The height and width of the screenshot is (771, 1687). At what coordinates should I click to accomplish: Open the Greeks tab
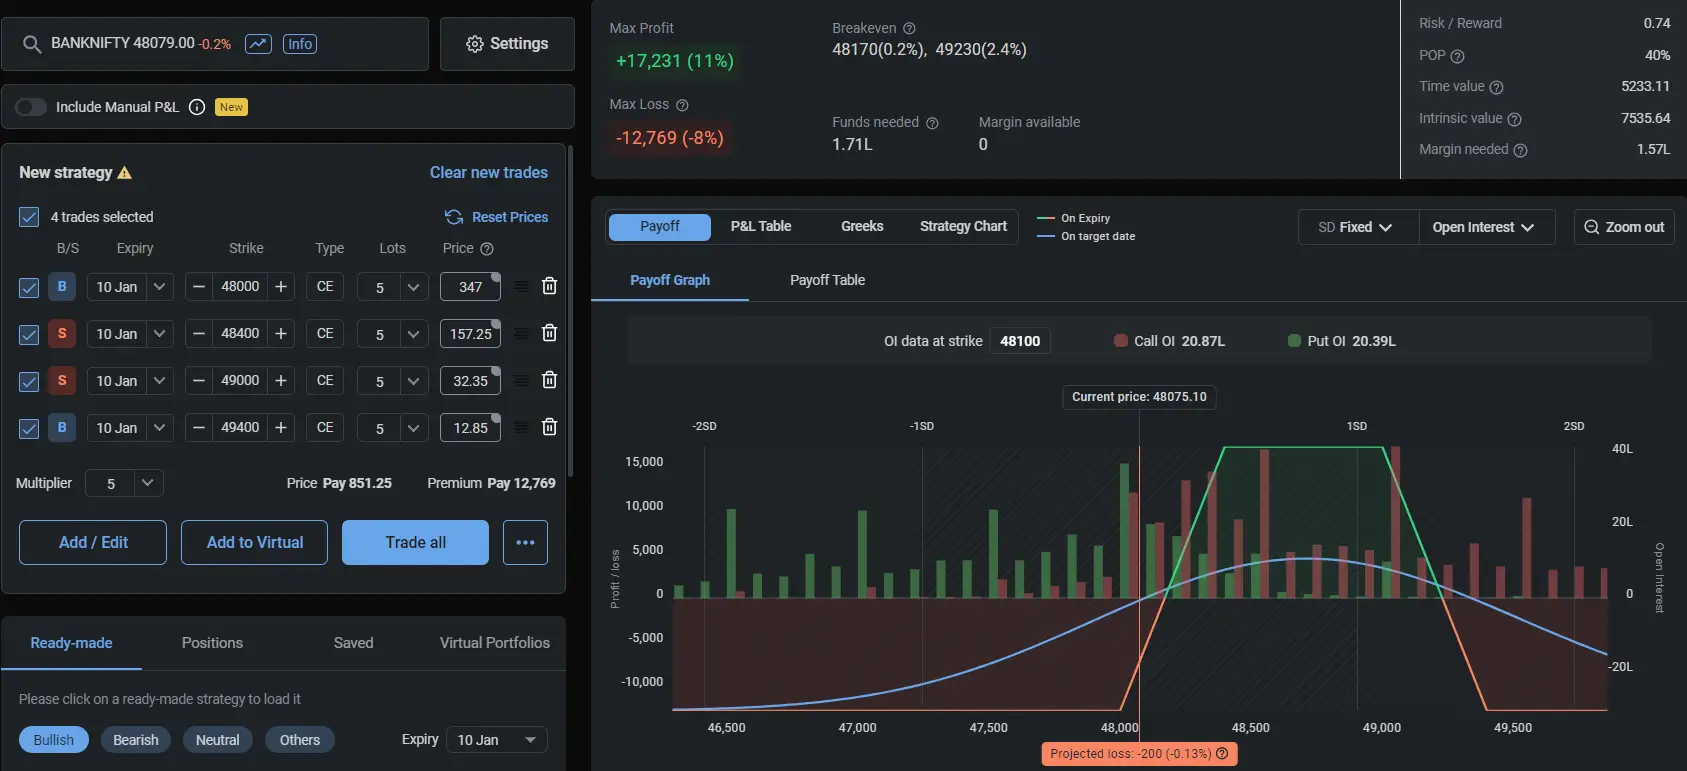click(862, 227)
